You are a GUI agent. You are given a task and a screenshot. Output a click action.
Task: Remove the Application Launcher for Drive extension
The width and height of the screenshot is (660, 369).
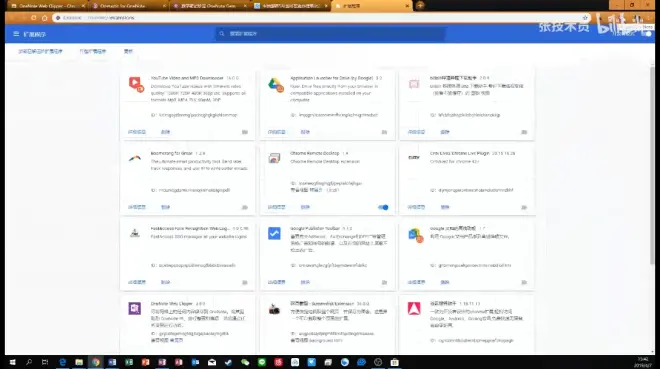(305, 132)
